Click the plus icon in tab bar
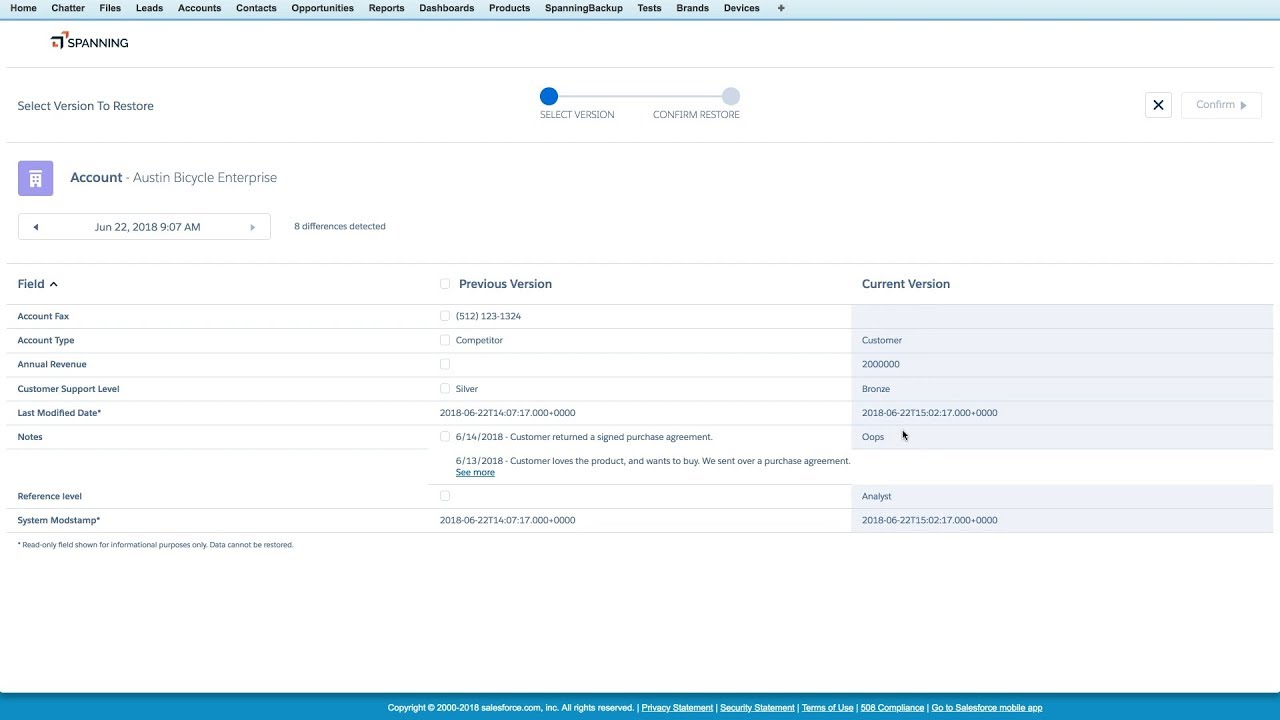 tap(781, 8)
